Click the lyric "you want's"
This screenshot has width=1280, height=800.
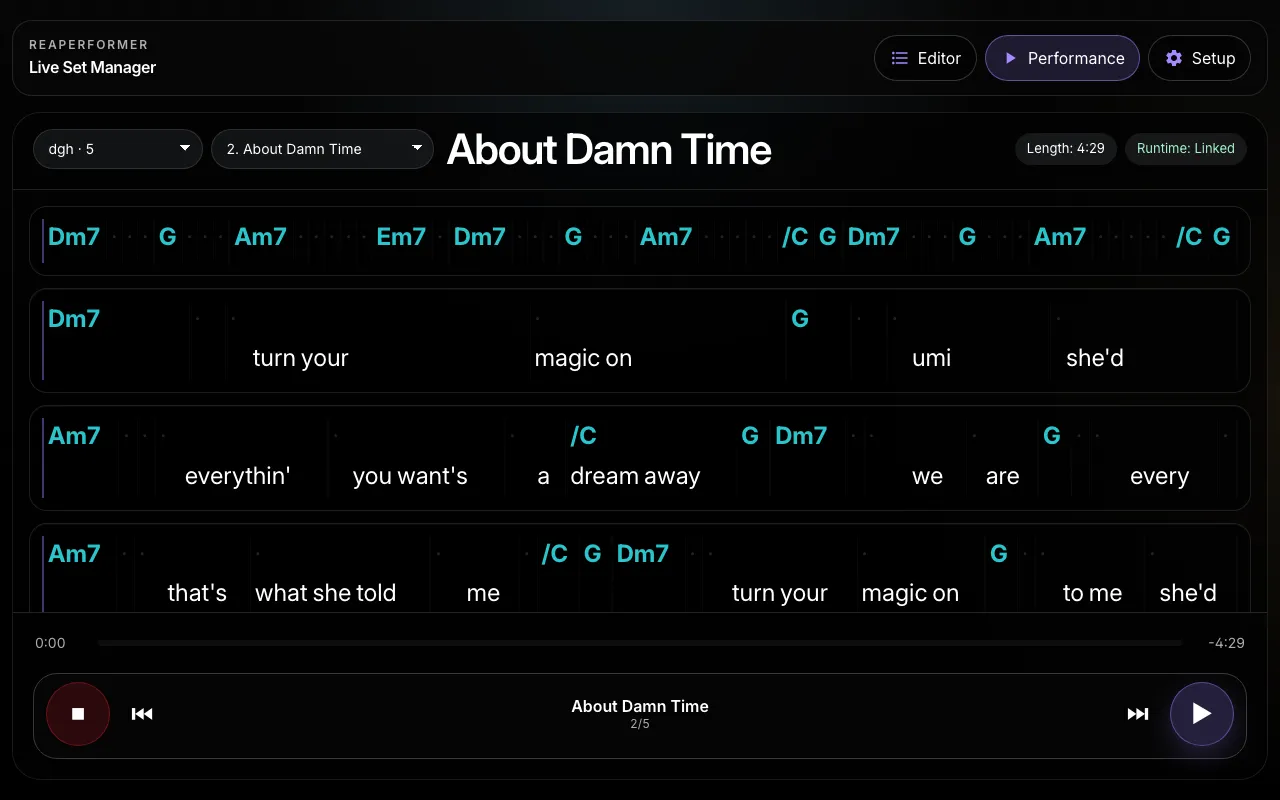coord(410,476)
